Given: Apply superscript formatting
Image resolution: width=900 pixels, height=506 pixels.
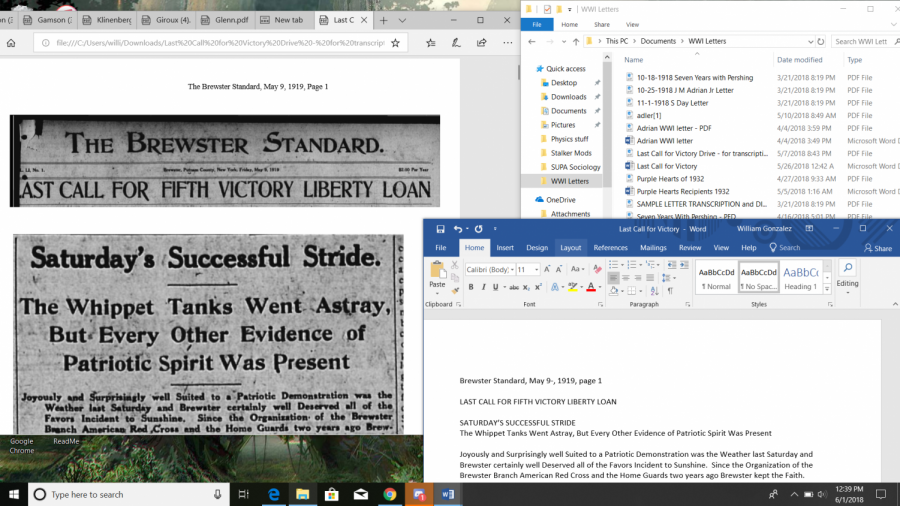Looking at the screenshot, I should coord(538,287).
